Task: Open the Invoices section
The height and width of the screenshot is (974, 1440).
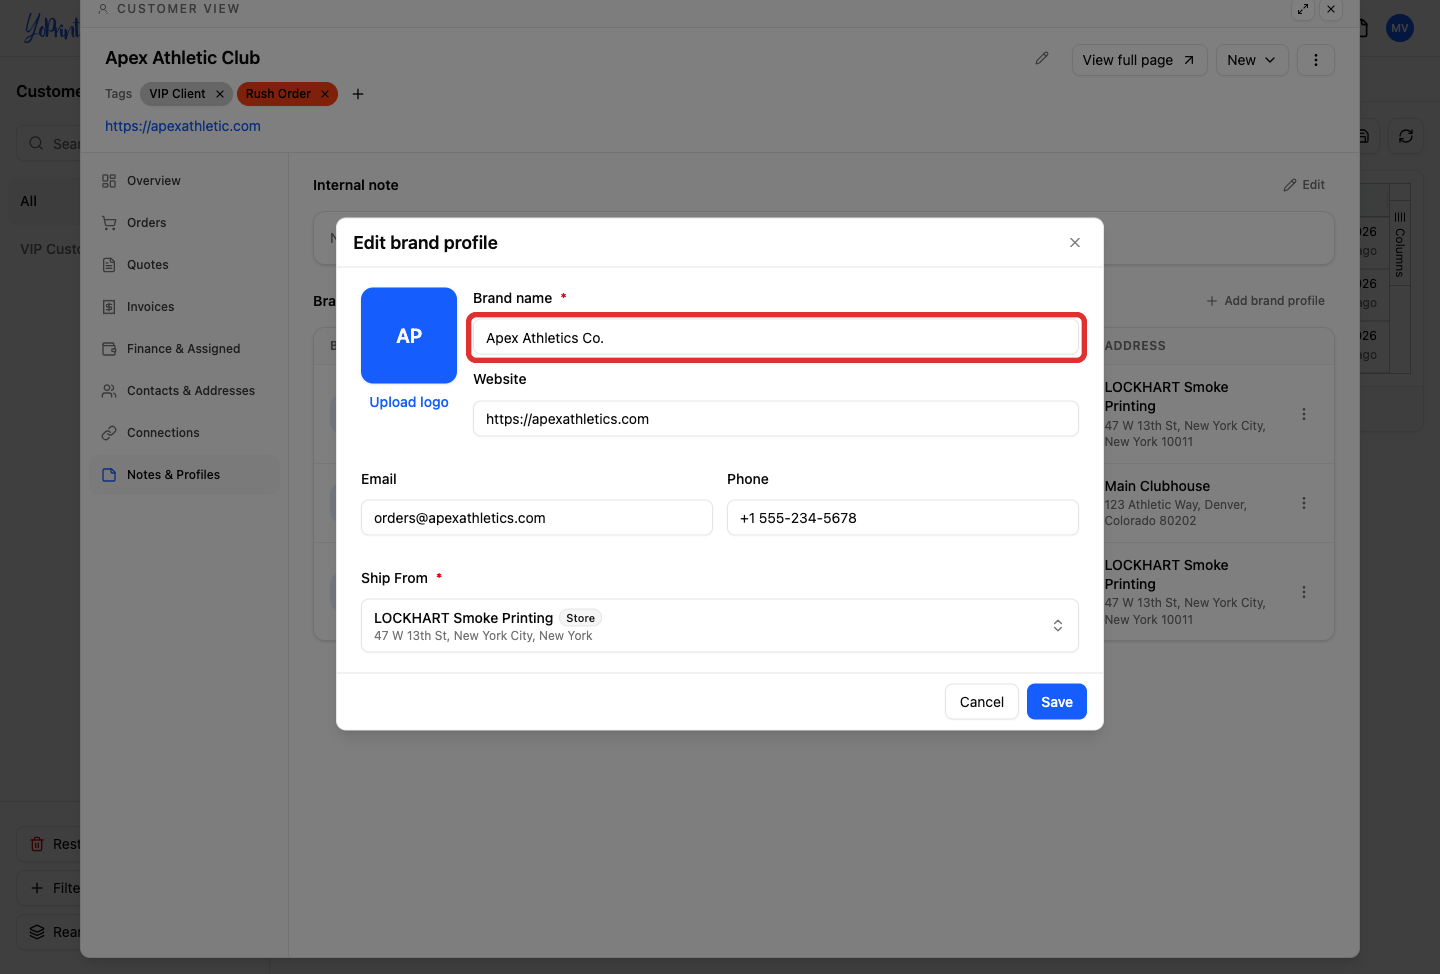Action: coord(186,307)
